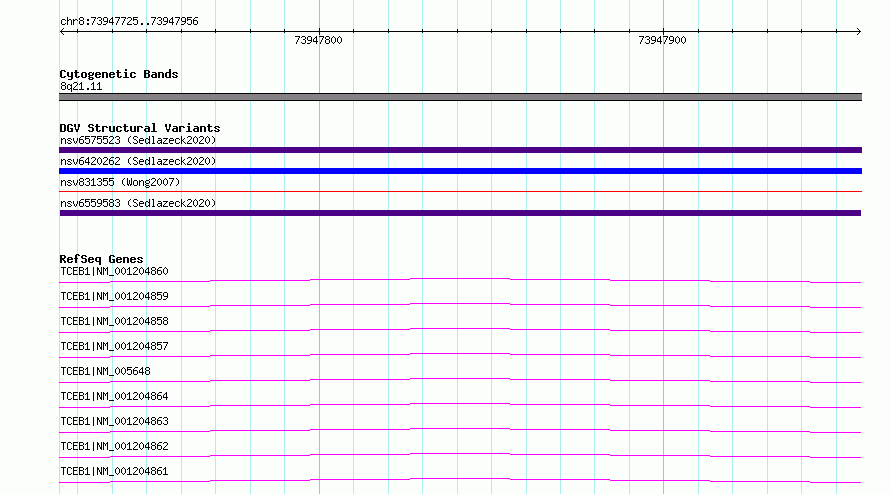Open transcript TCEB1|NM_001204864
Screen dimensions: 890x494
pos(114,396)
